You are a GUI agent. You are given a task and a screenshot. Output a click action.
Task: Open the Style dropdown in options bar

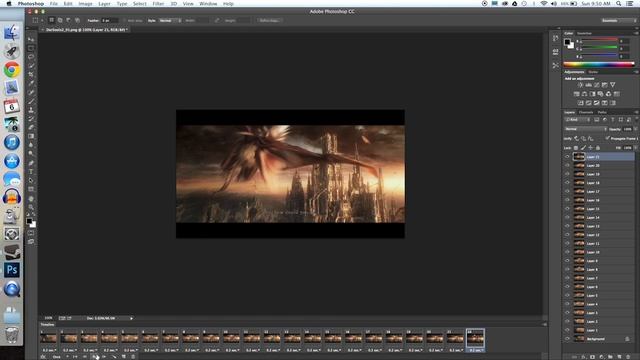coord(170,20)
